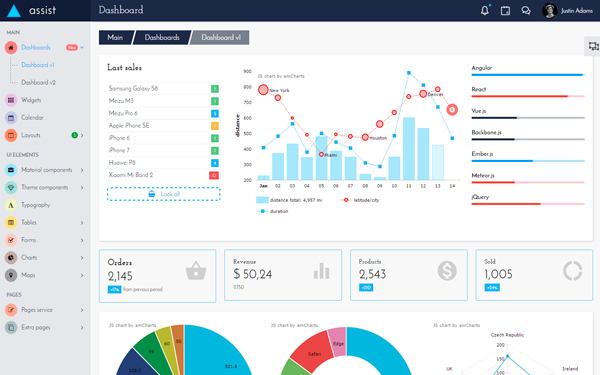Image resolution: width=600 pixels, height=375 pixels.
Task: Click Xiaomi Mi Band 2 sales row
Action: pos(163,175)
